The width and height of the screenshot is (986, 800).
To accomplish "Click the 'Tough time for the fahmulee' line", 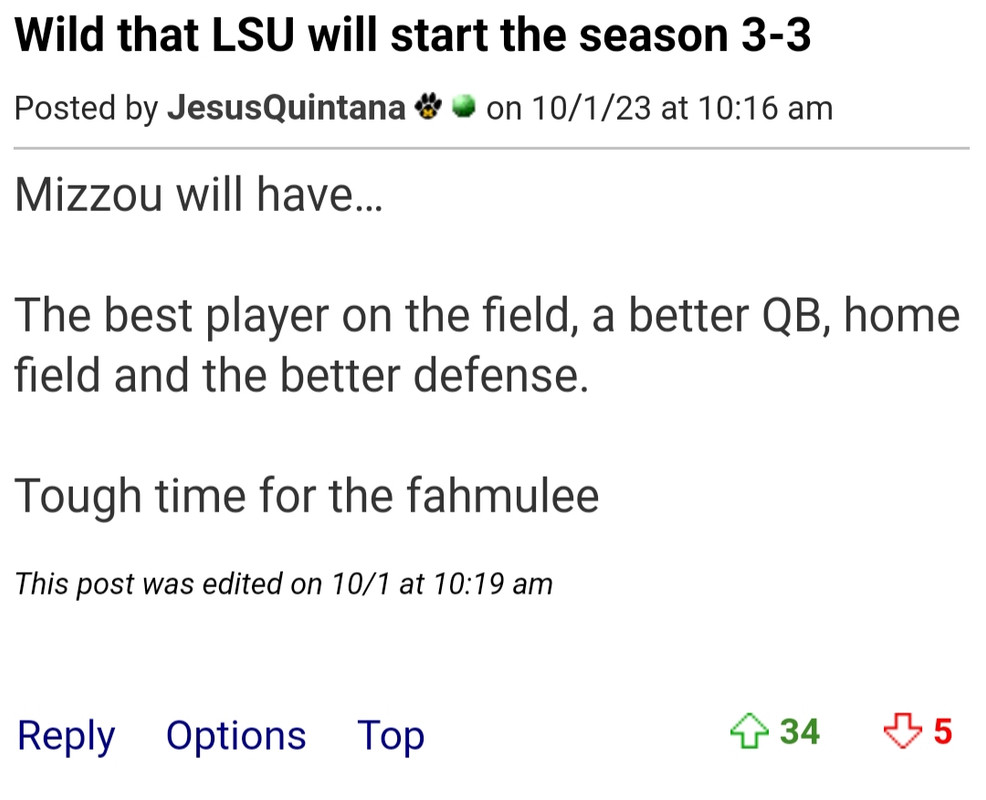I will click(306, 497).
